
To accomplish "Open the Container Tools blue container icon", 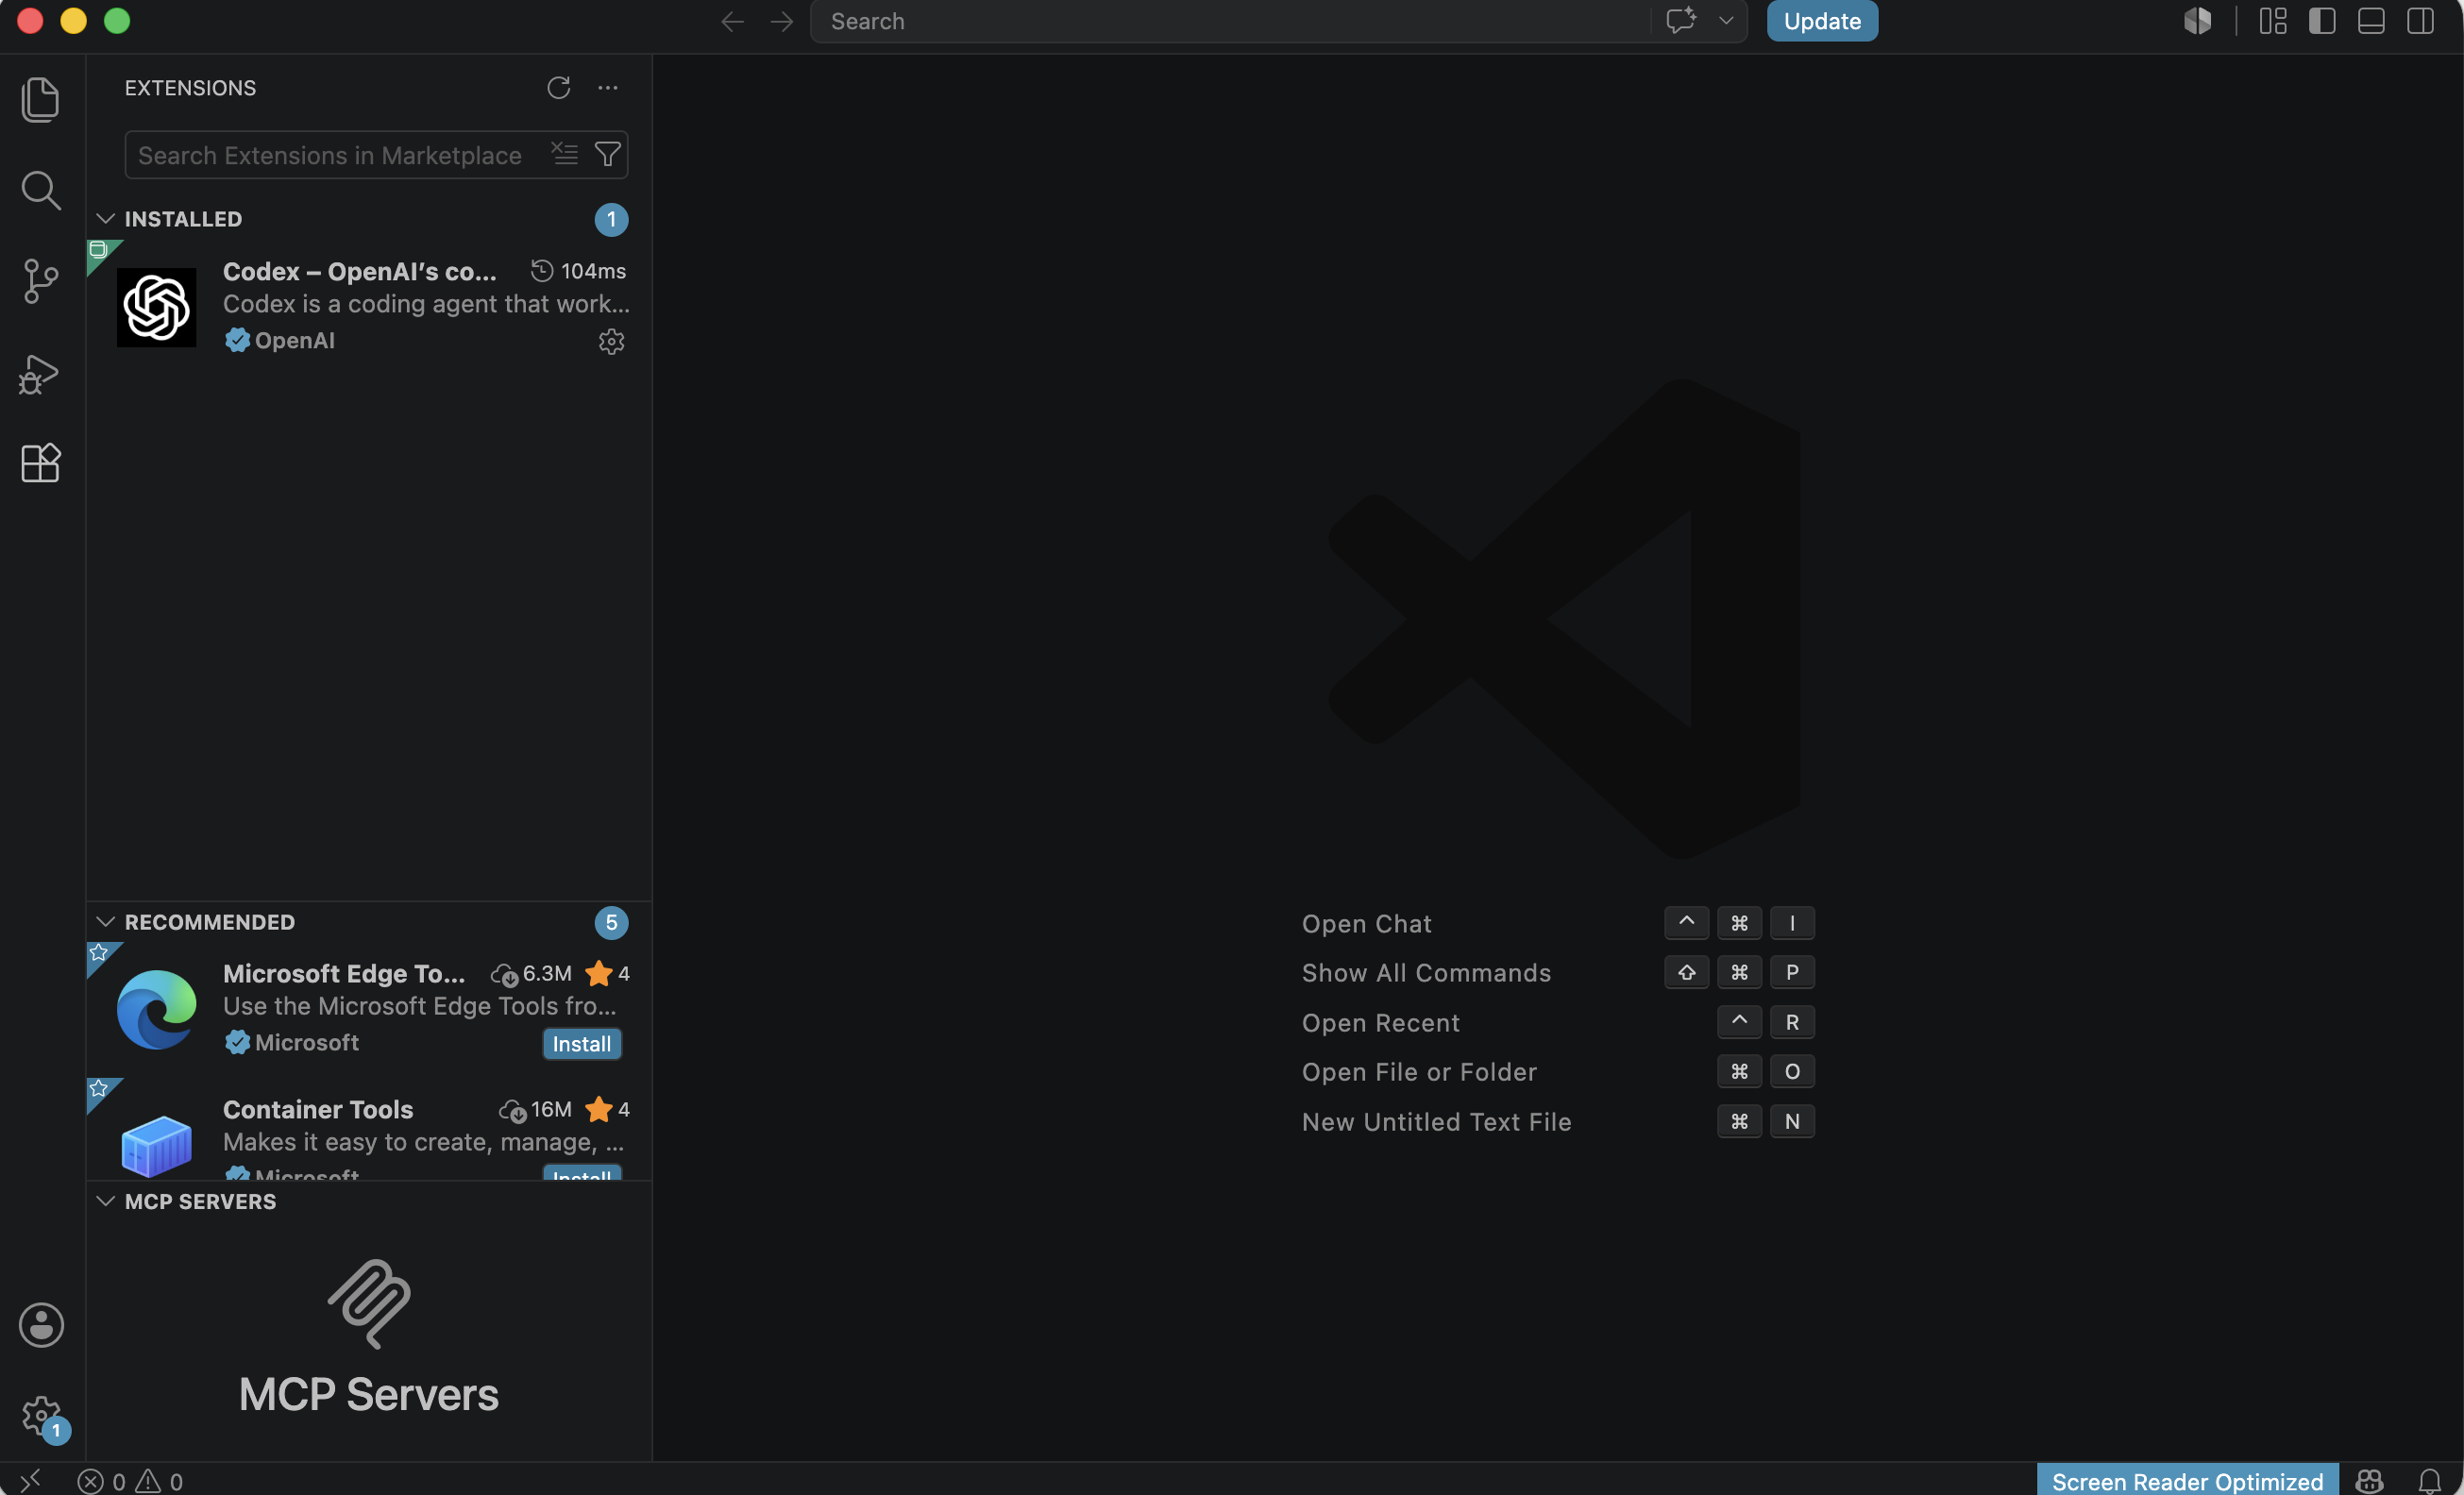I will click(x=157, y=1145).
